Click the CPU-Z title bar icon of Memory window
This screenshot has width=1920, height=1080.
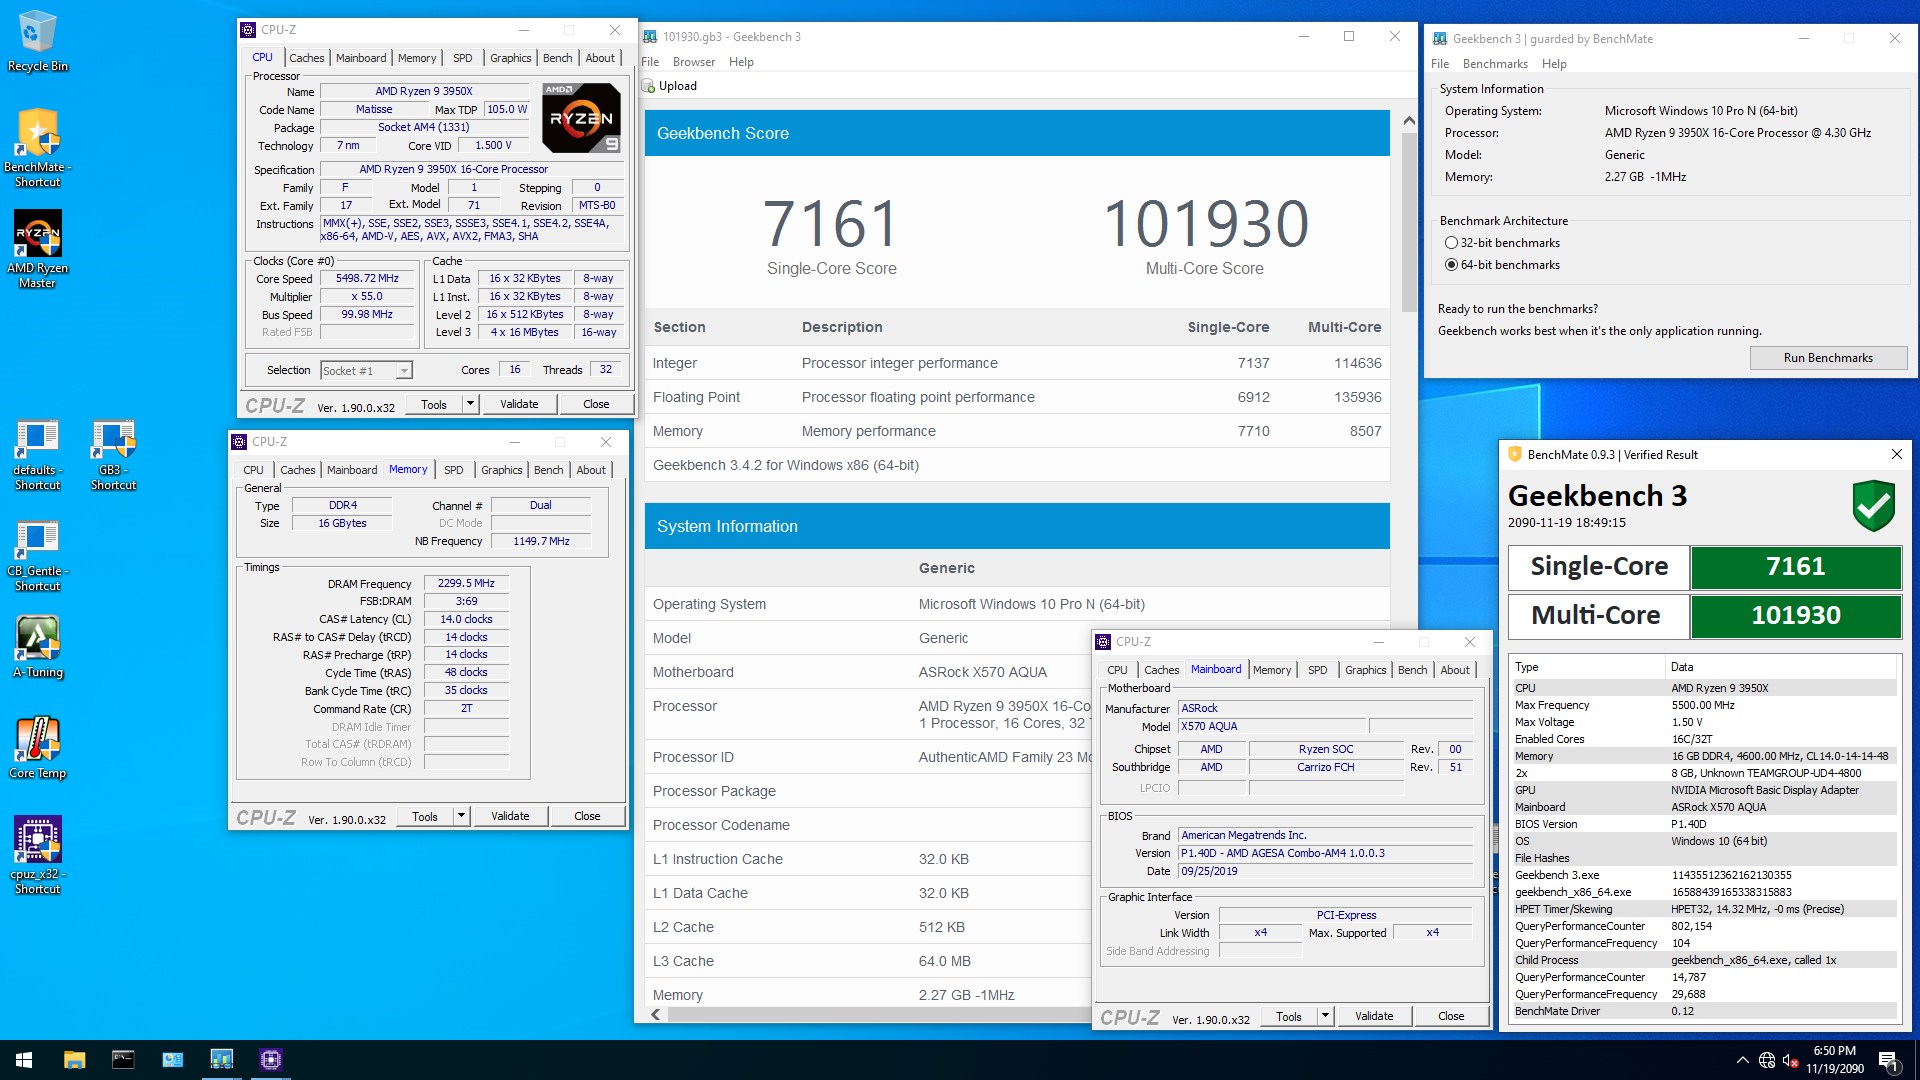pos(239,442)
